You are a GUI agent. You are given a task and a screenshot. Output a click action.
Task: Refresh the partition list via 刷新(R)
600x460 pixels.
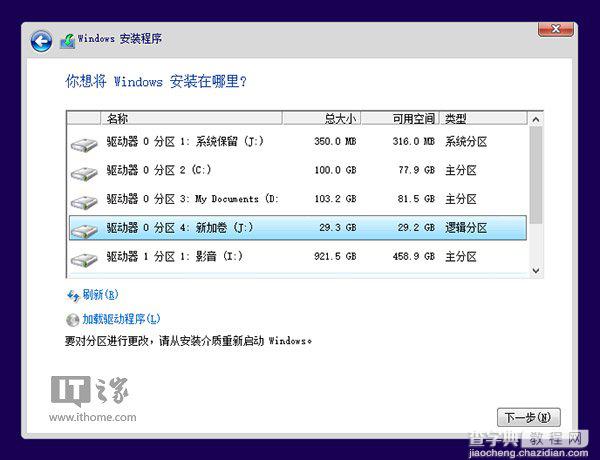101,295
